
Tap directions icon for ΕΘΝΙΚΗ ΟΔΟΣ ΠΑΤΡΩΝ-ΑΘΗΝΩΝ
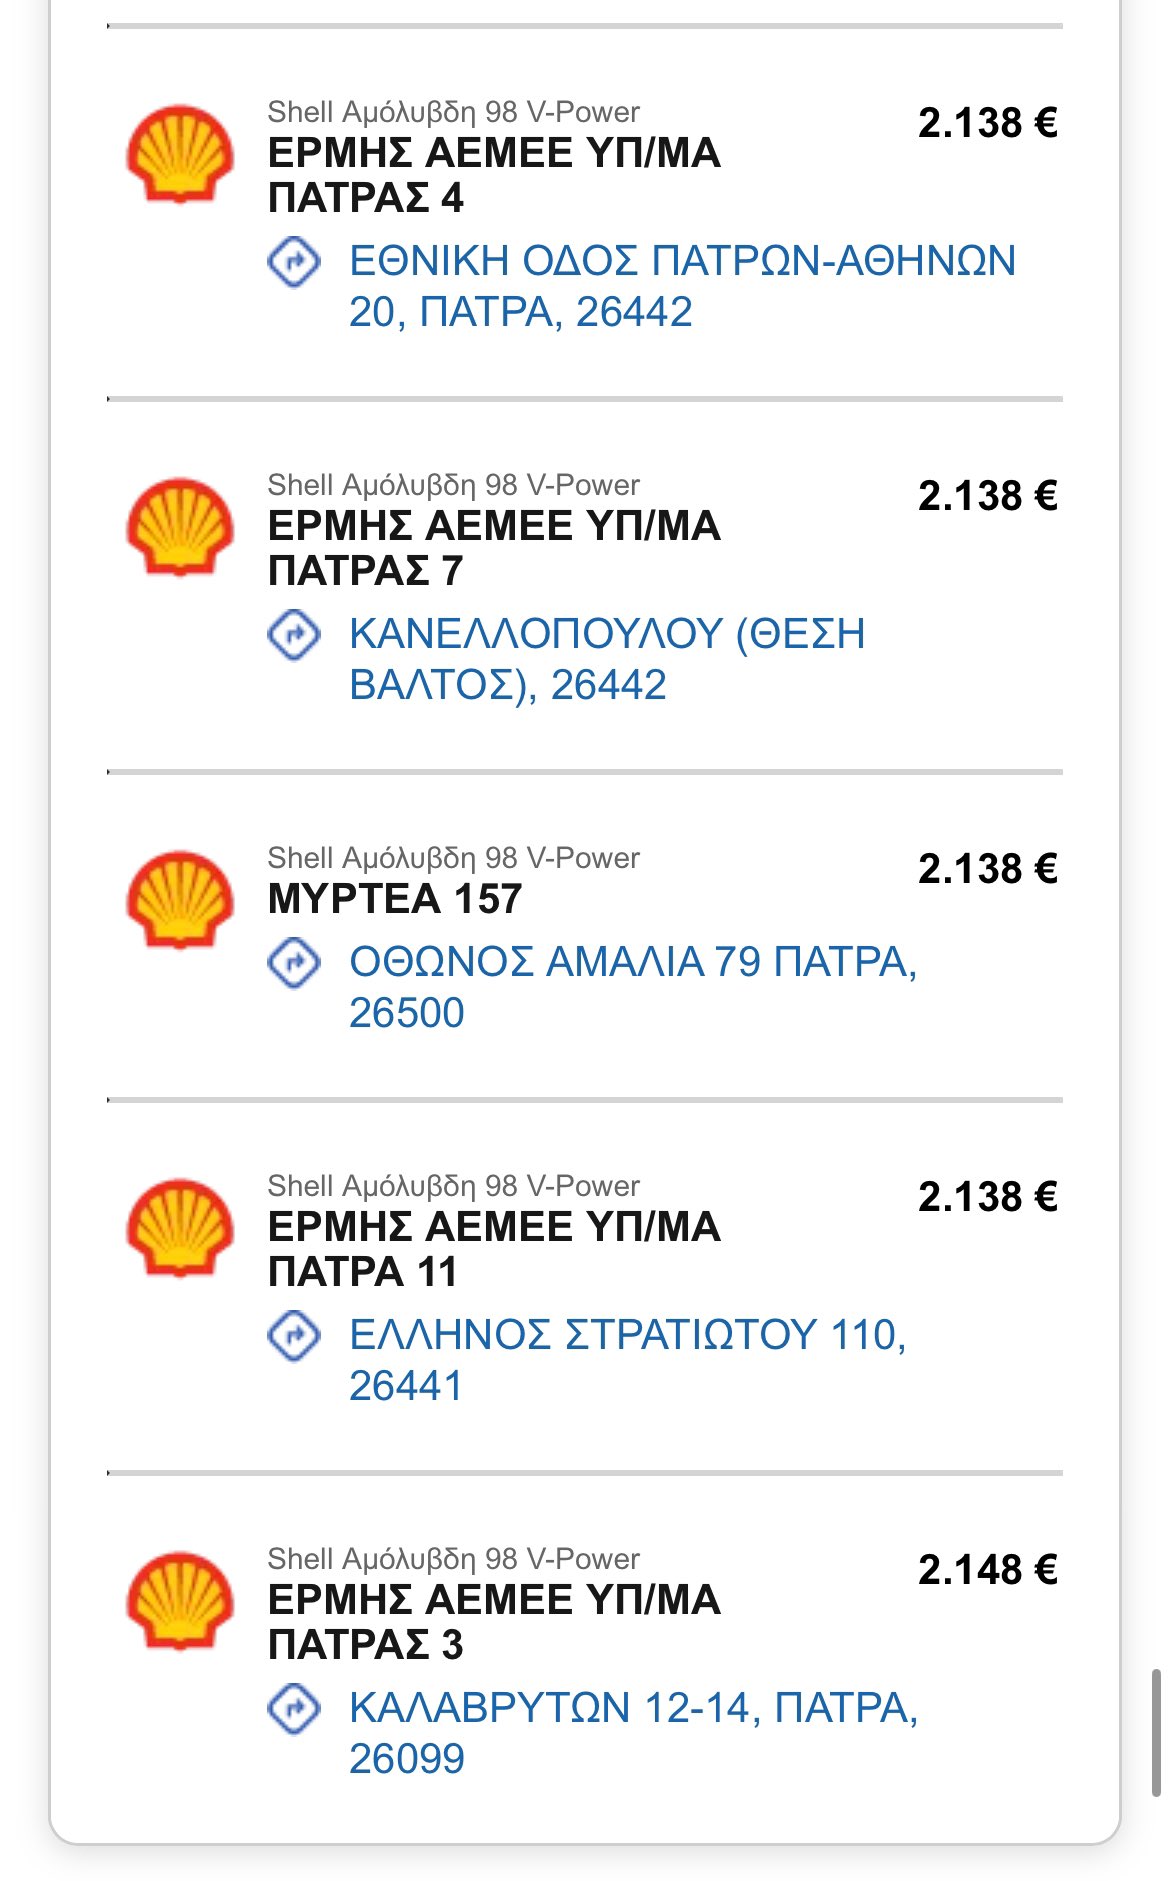coord(294,263)
